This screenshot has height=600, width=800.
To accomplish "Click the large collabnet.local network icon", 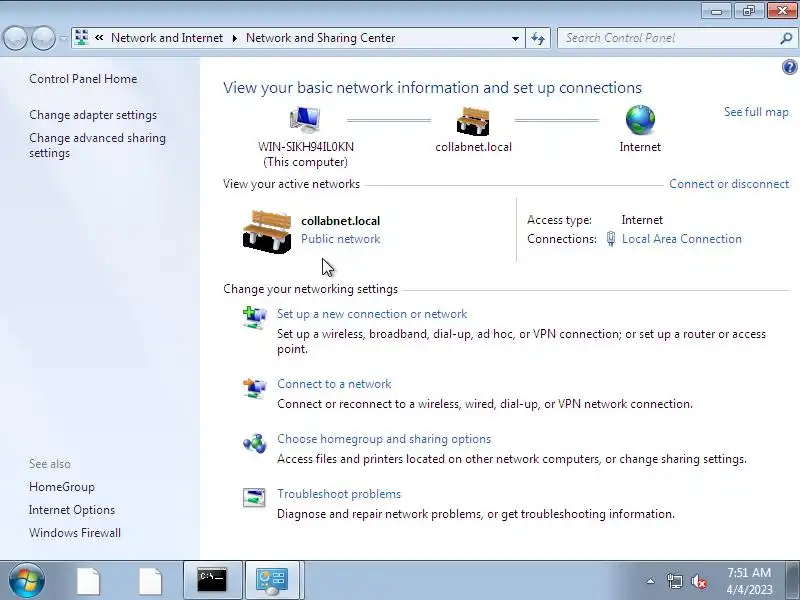I will click(x=267, y=232).
